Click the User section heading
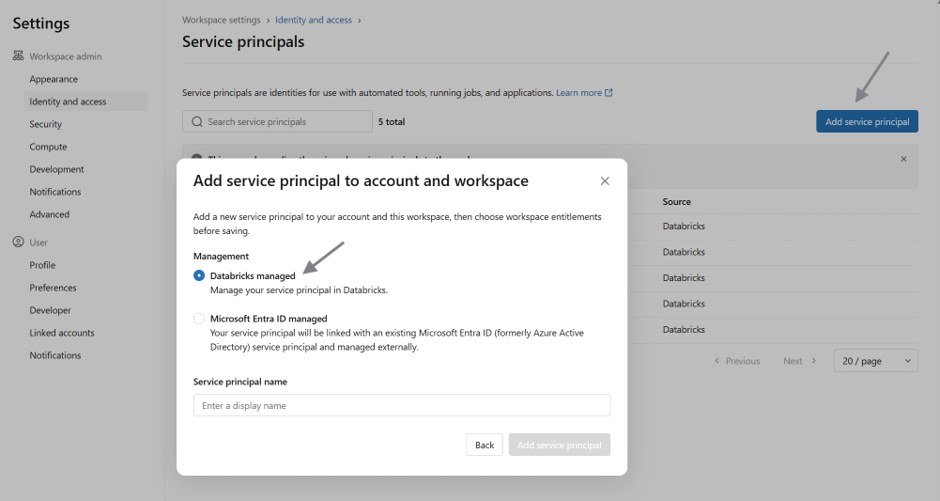Screen dimensions: 940x501 (38, 242)
